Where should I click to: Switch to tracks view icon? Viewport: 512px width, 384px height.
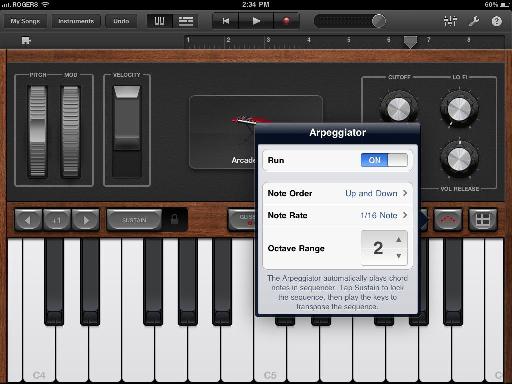tap(186, 21)
